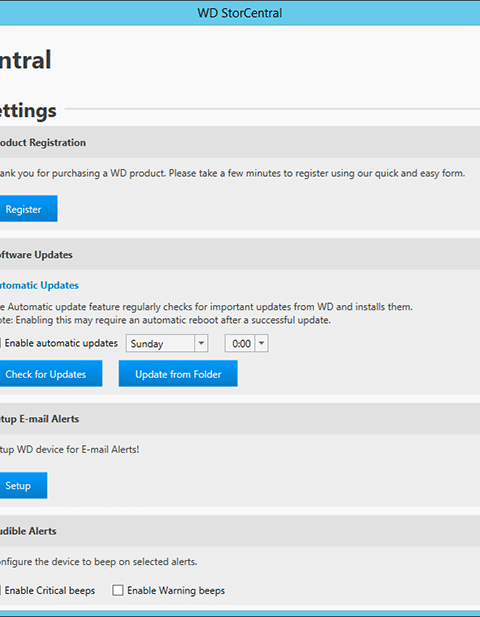Screen dimensions: 480x617
Task: Select the Automatic Updates heading link
Action: (39, 285)
